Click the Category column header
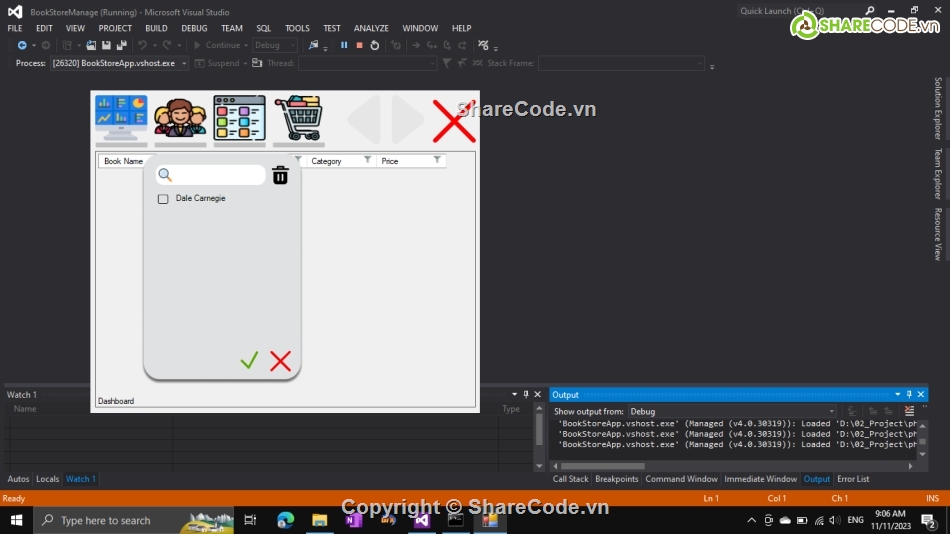Image resolution: width=950 pixels, height=534 pixels. click(327, 161)
